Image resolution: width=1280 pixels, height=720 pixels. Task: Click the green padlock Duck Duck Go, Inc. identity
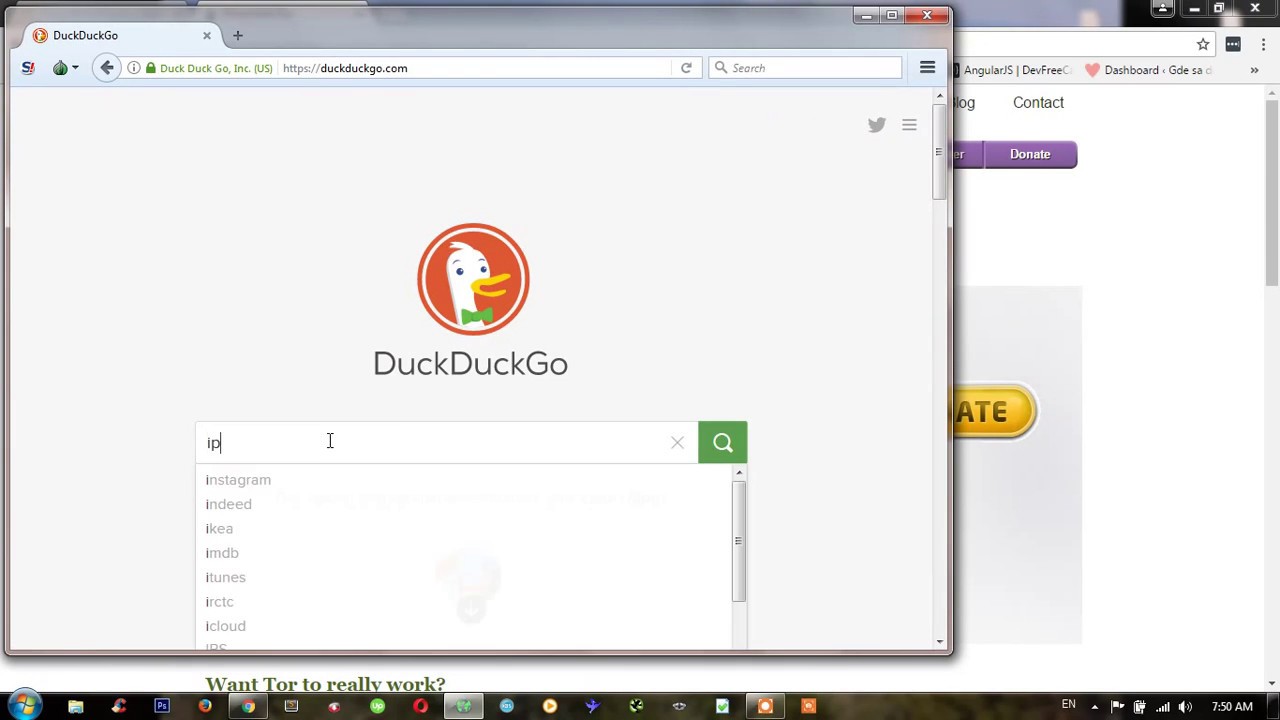209,68
